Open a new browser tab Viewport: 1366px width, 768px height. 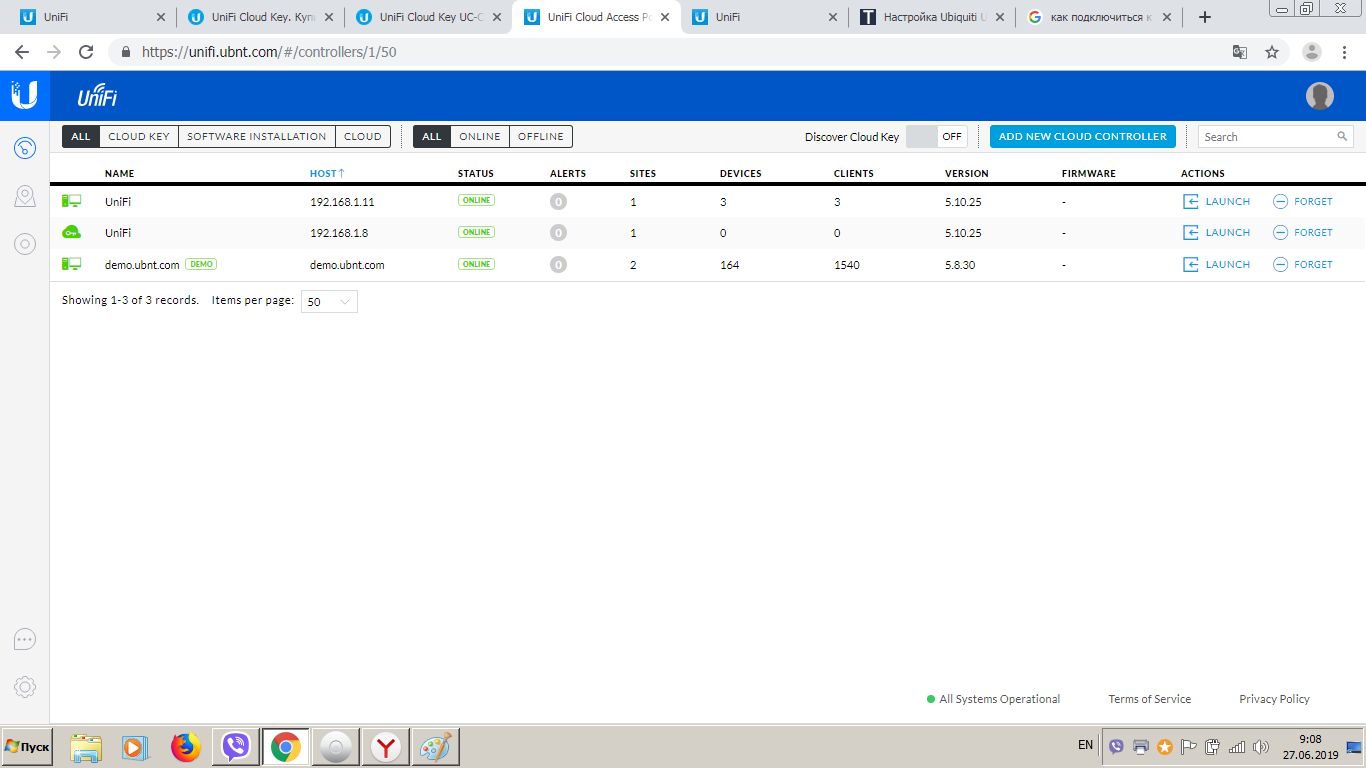point(1205,17)
